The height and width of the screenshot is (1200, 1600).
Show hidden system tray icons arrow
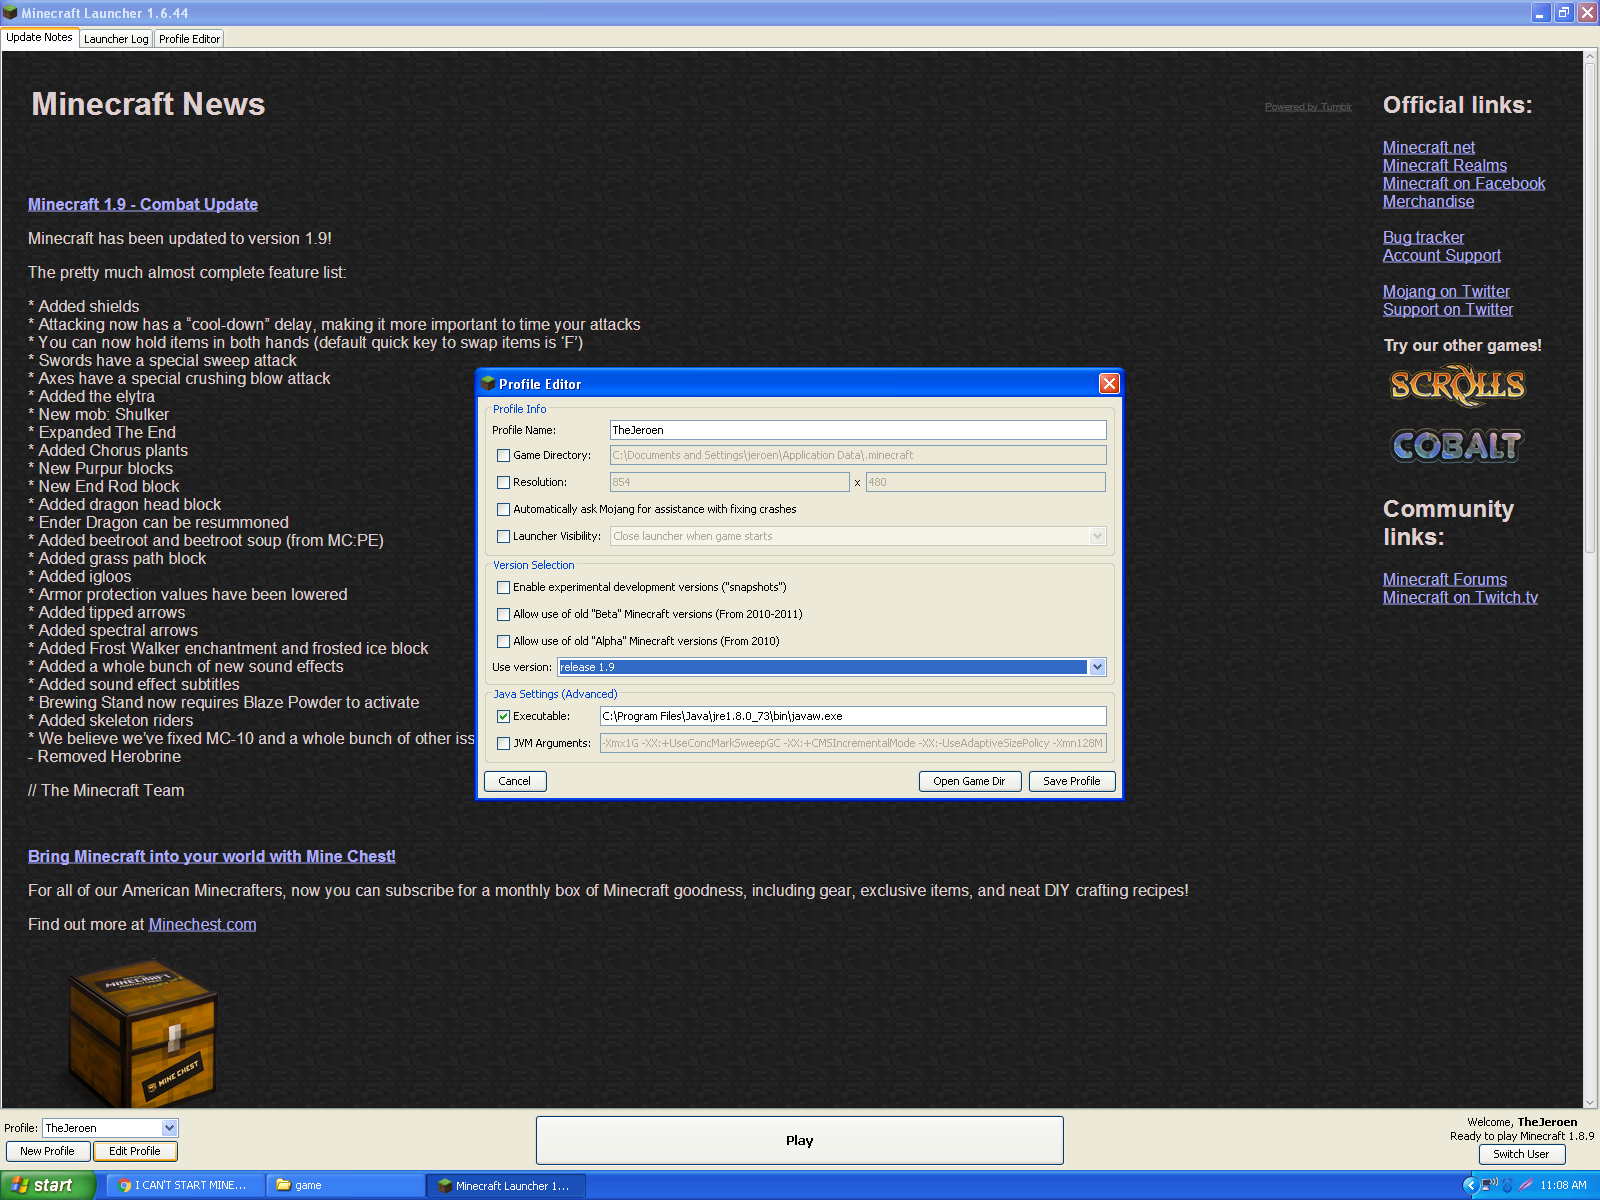[x=1469, y=1185]
